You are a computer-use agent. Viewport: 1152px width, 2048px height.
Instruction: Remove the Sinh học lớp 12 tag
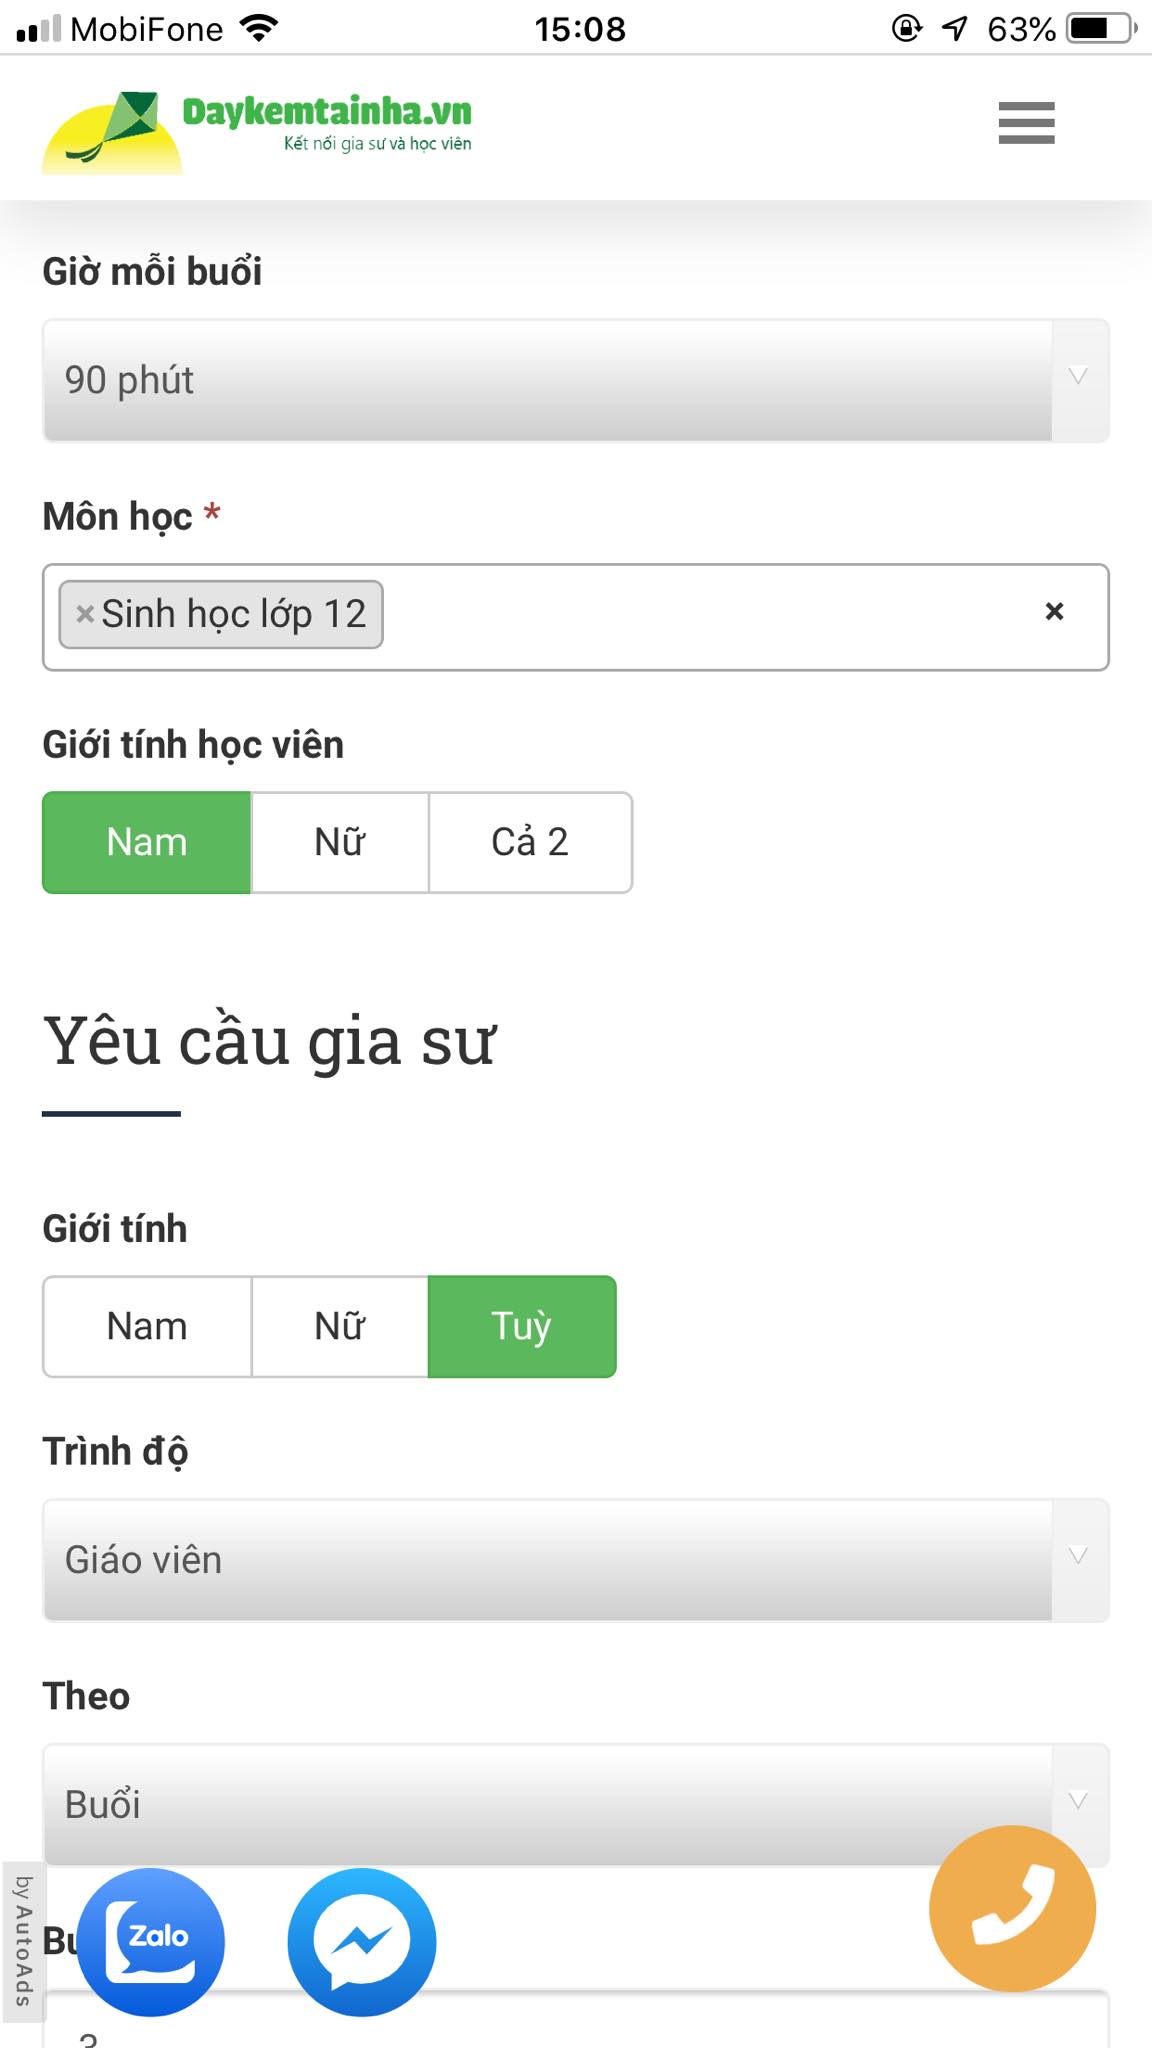tap(85, 614)
